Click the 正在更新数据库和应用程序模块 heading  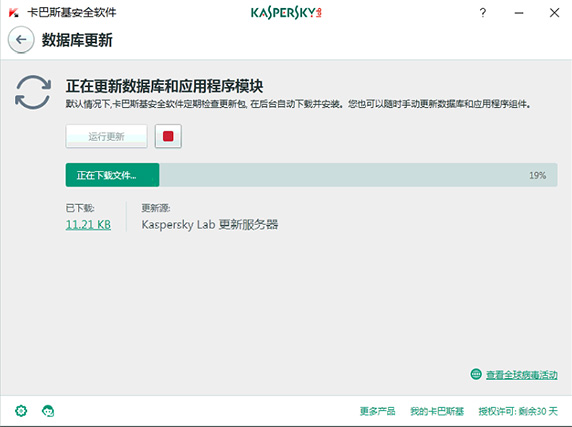(165, 86)
